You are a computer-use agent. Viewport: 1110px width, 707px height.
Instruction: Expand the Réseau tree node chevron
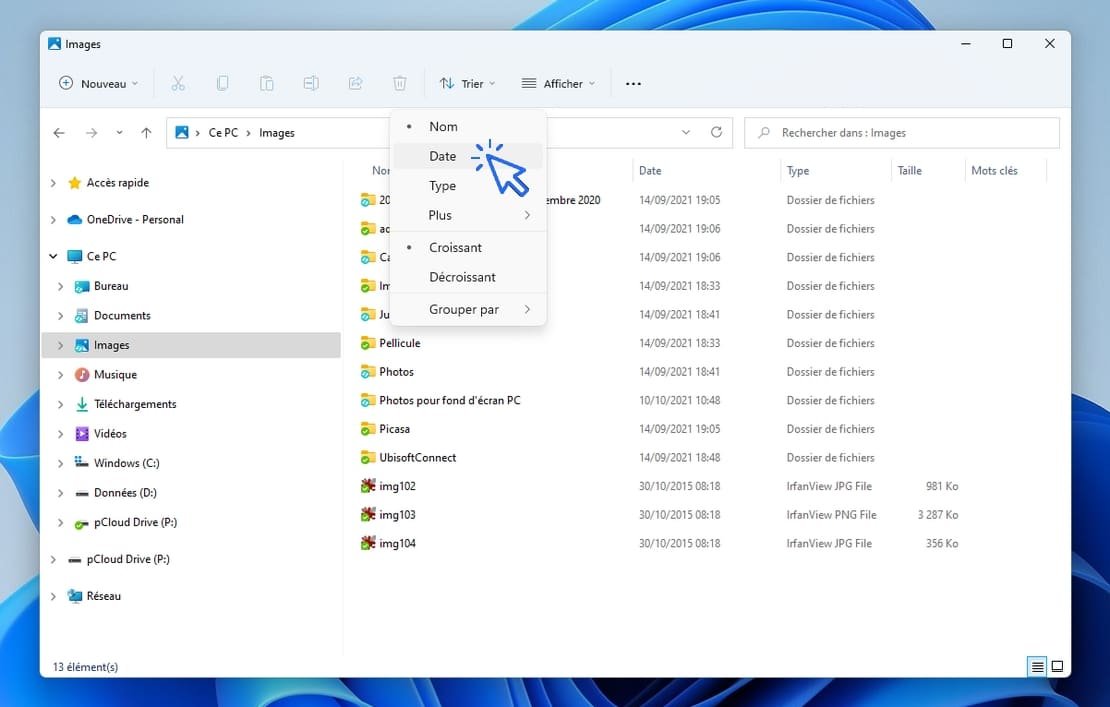[53, 596]
